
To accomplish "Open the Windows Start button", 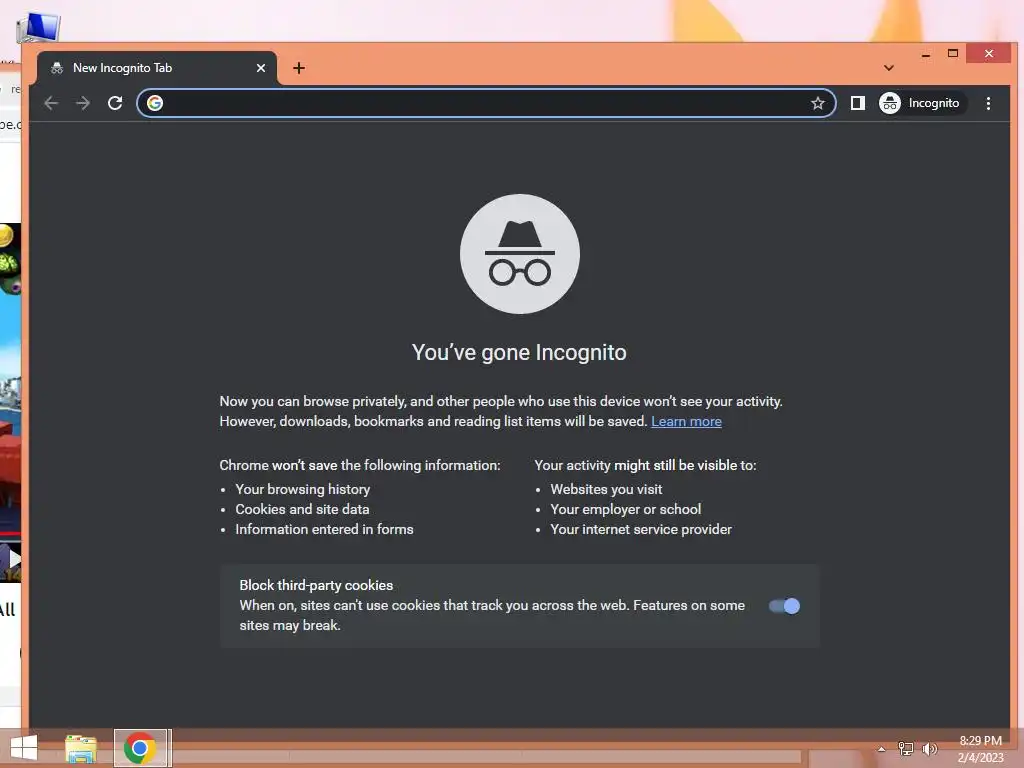I will click(24, 748).
